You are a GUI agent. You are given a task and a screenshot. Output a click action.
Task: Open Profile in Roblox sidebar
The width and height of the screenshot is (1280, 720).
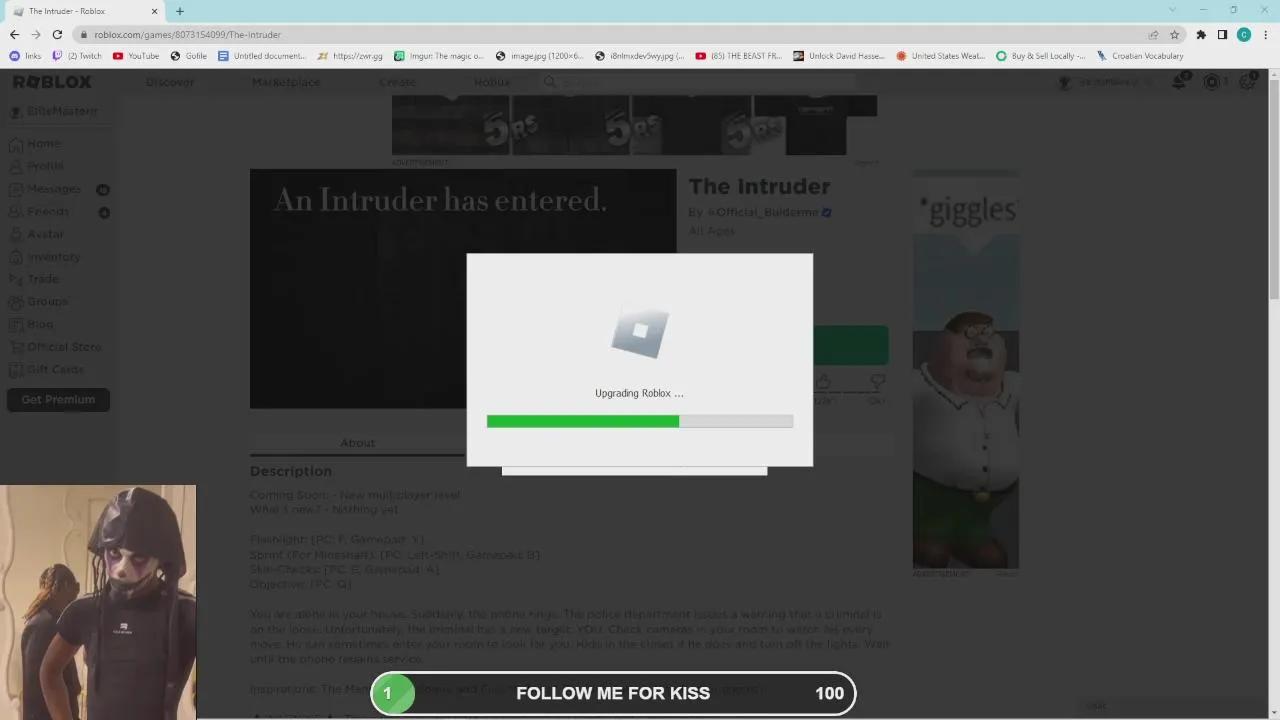coord(37,166)
